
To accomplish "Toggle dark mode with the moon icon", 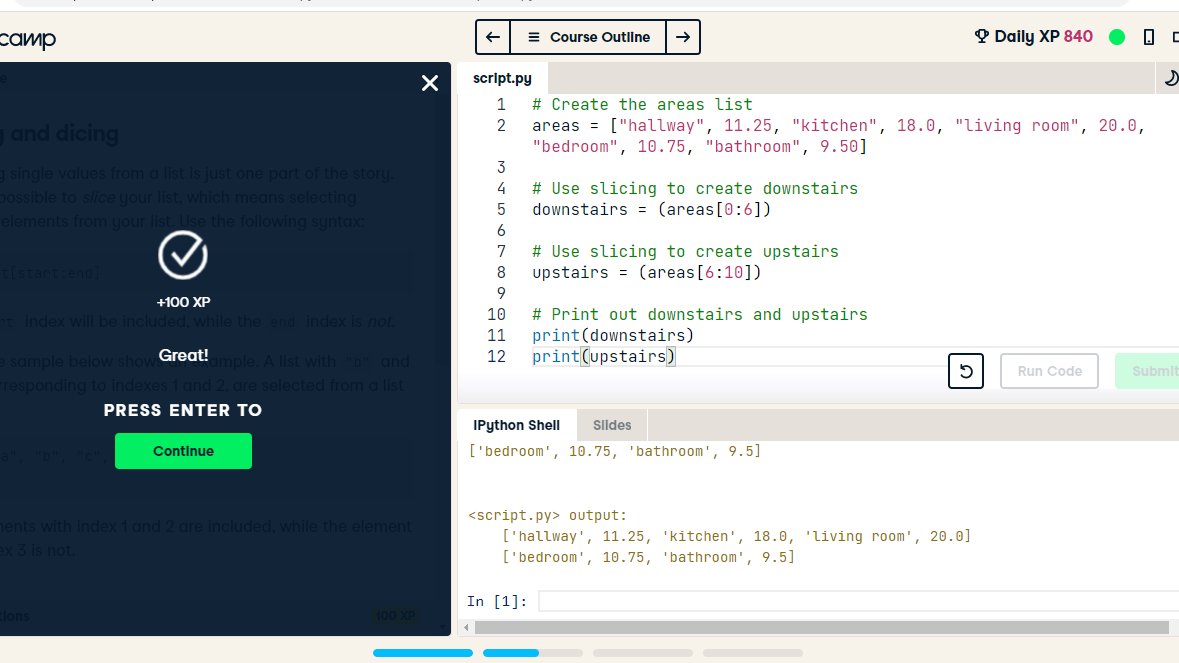I will (x=1171, y=78).
